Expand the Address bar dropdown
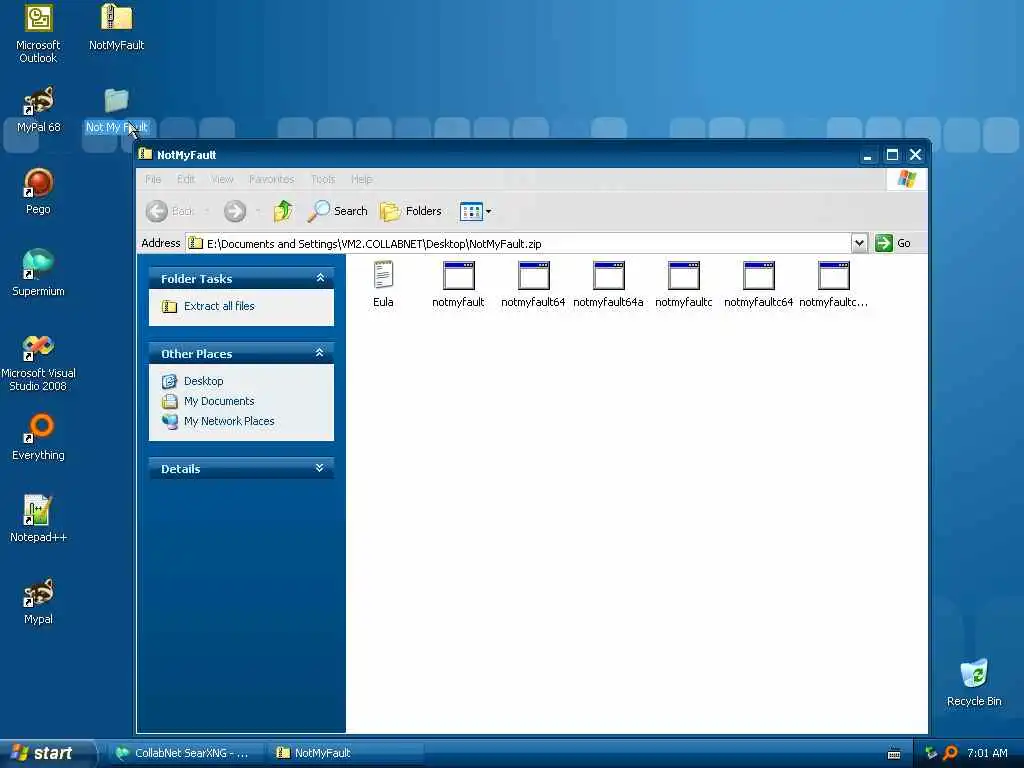The image size is (1024, 768). 859,243
